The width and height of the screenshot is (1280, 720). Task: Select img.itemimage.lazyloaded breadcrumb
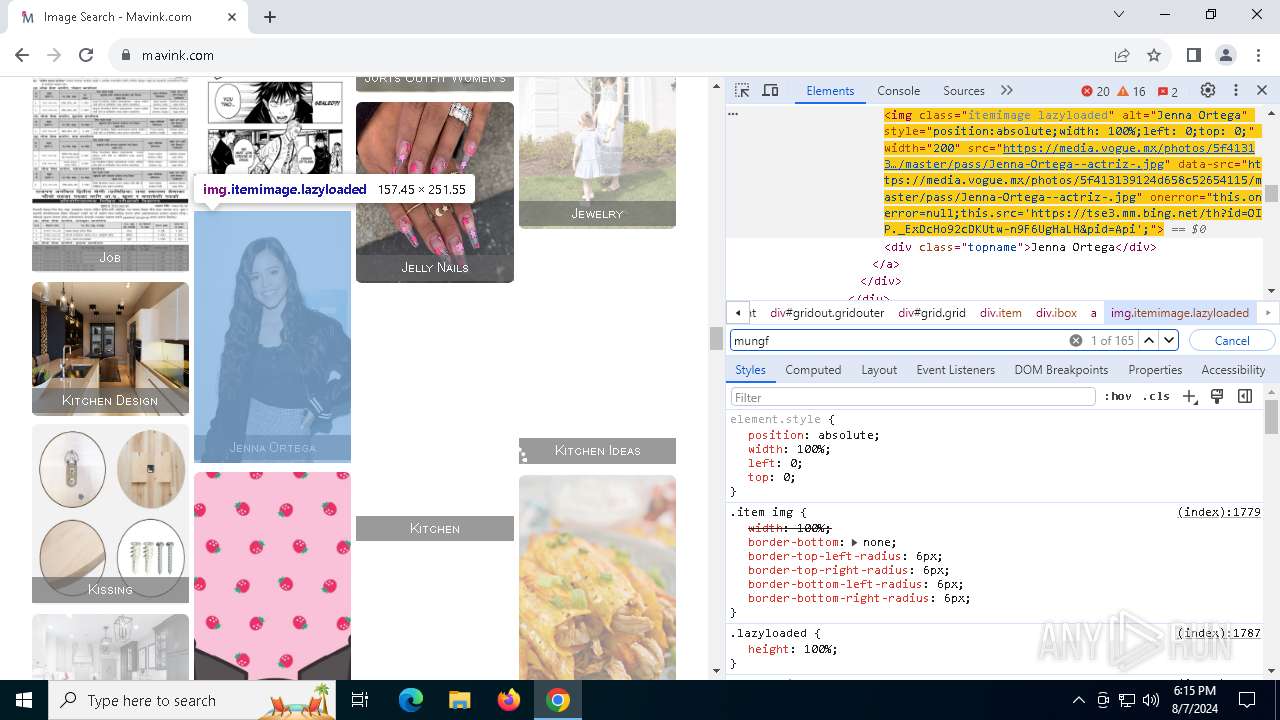1180,313
